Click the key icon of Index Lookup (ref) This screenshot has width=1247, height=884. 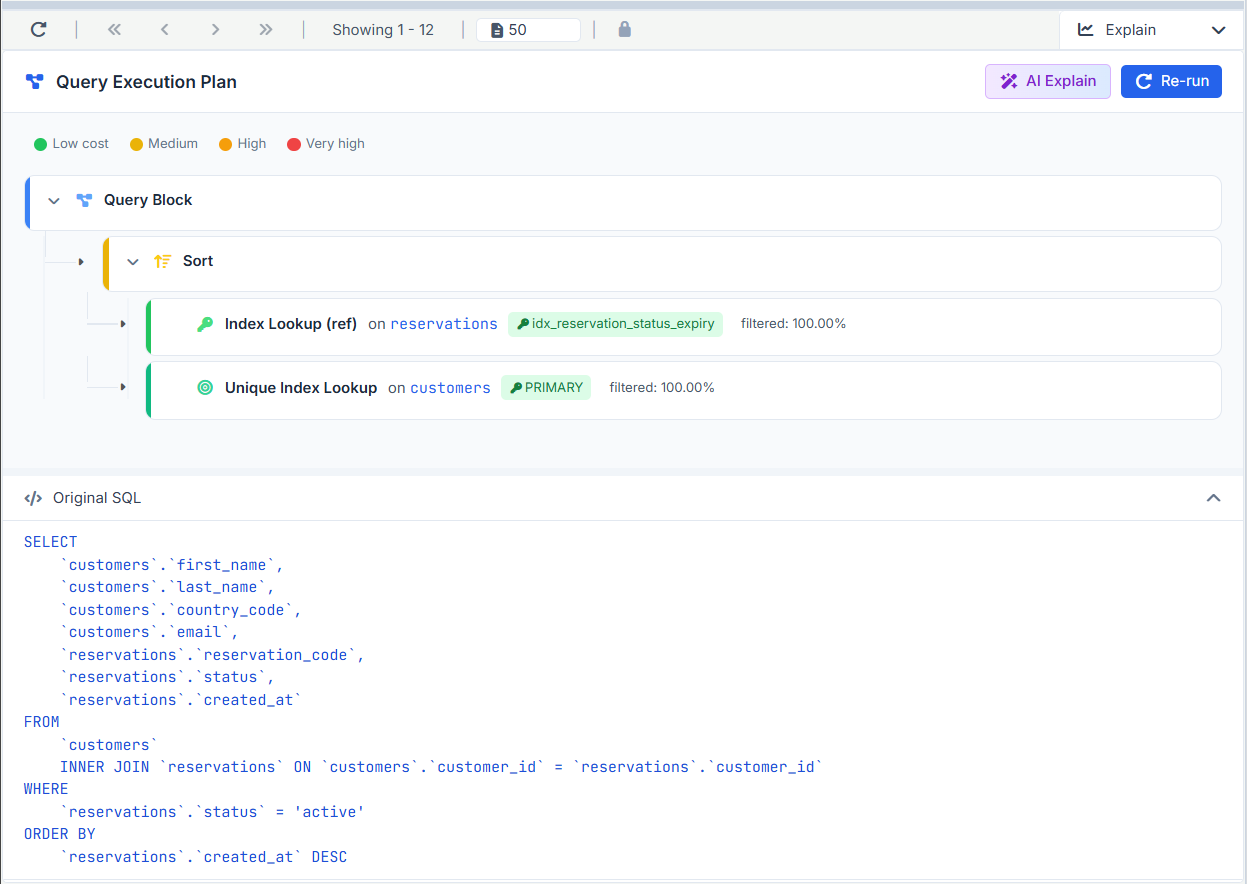click(205, 324)
